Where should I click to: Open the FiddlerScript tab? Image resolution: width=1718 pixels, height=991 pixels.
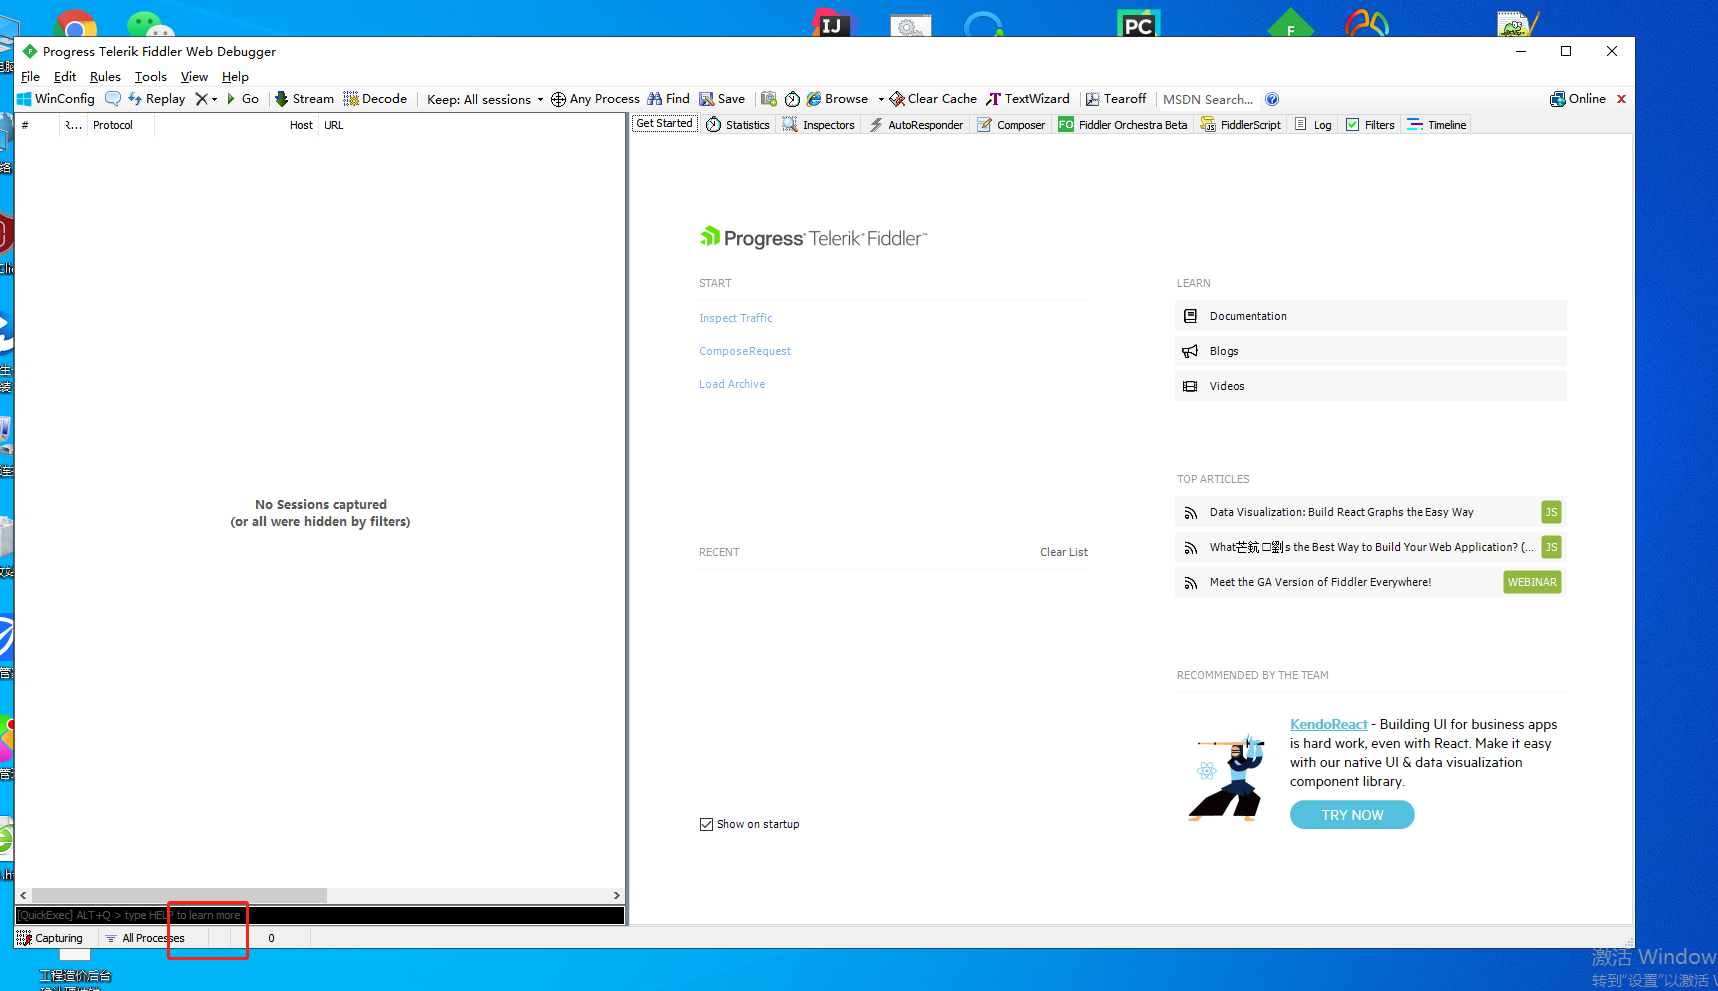pyautogui.click(x=1240, y=125)
